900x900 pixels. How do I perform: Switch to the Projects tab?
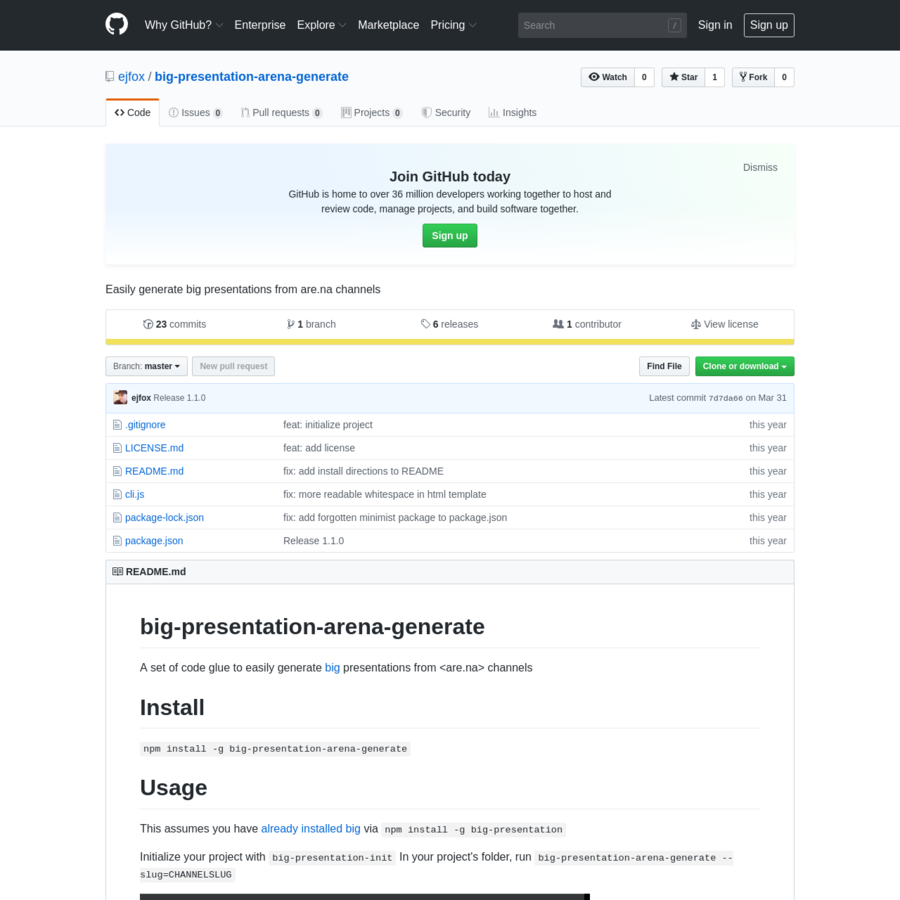point(371,112)
